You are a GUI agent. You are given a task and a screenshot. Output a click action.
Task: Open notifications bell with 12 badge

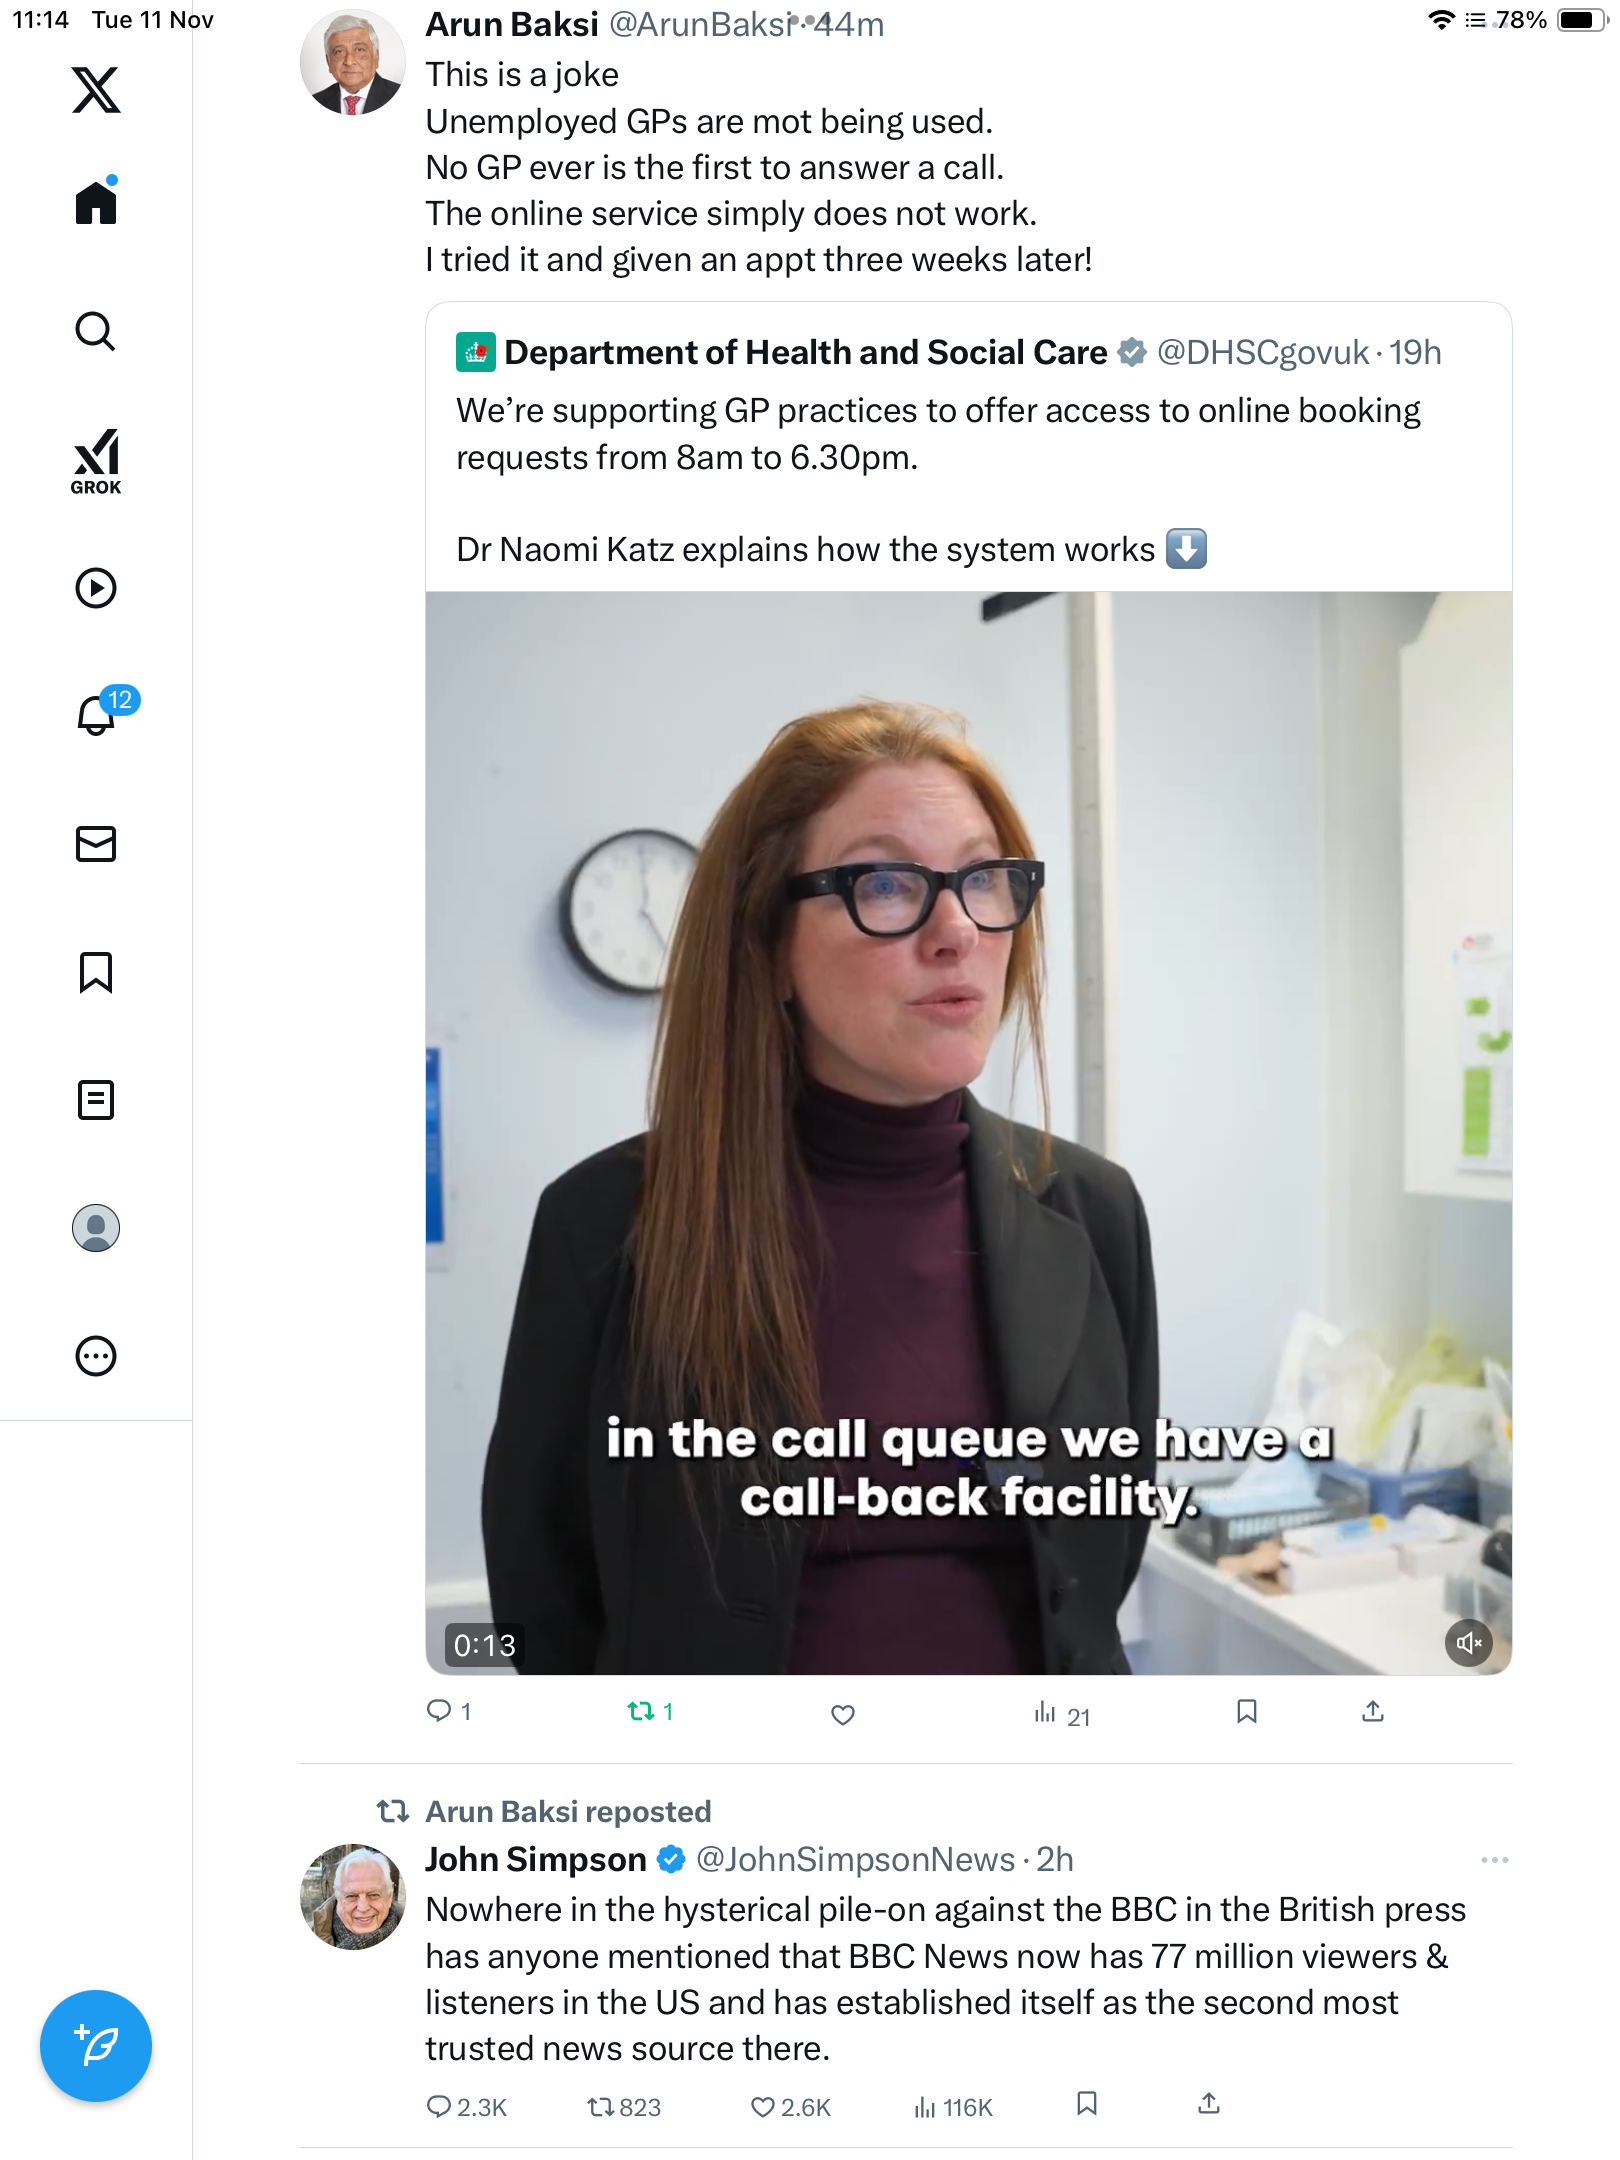pyautogui.click(x=96, y=715)
